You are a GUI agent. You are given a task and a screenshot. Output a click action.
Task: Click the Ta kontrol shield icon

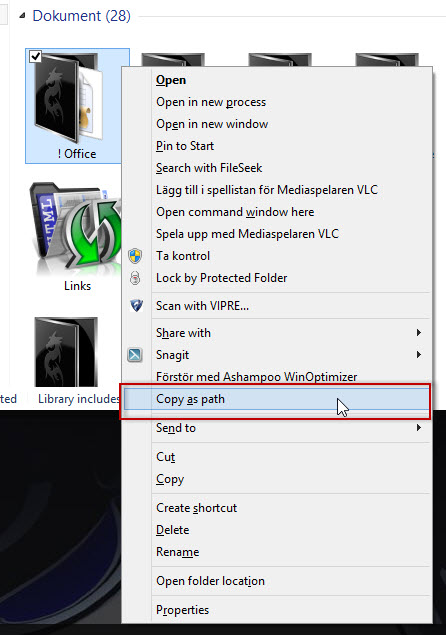135,256
